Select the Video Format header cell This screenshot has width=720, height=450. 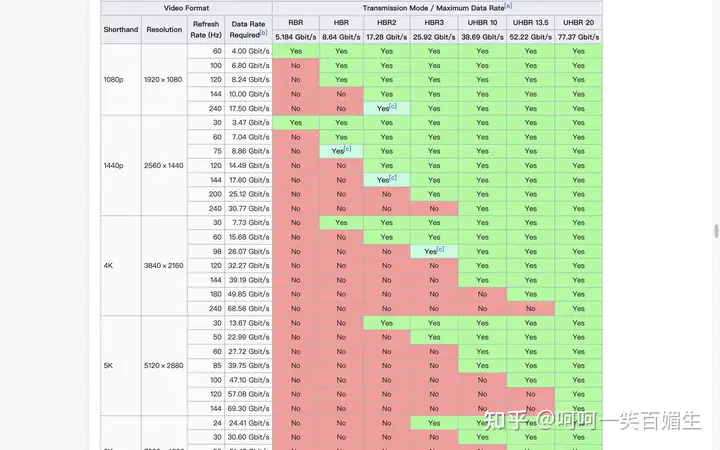pyautogui.click(x=186, y=7)
